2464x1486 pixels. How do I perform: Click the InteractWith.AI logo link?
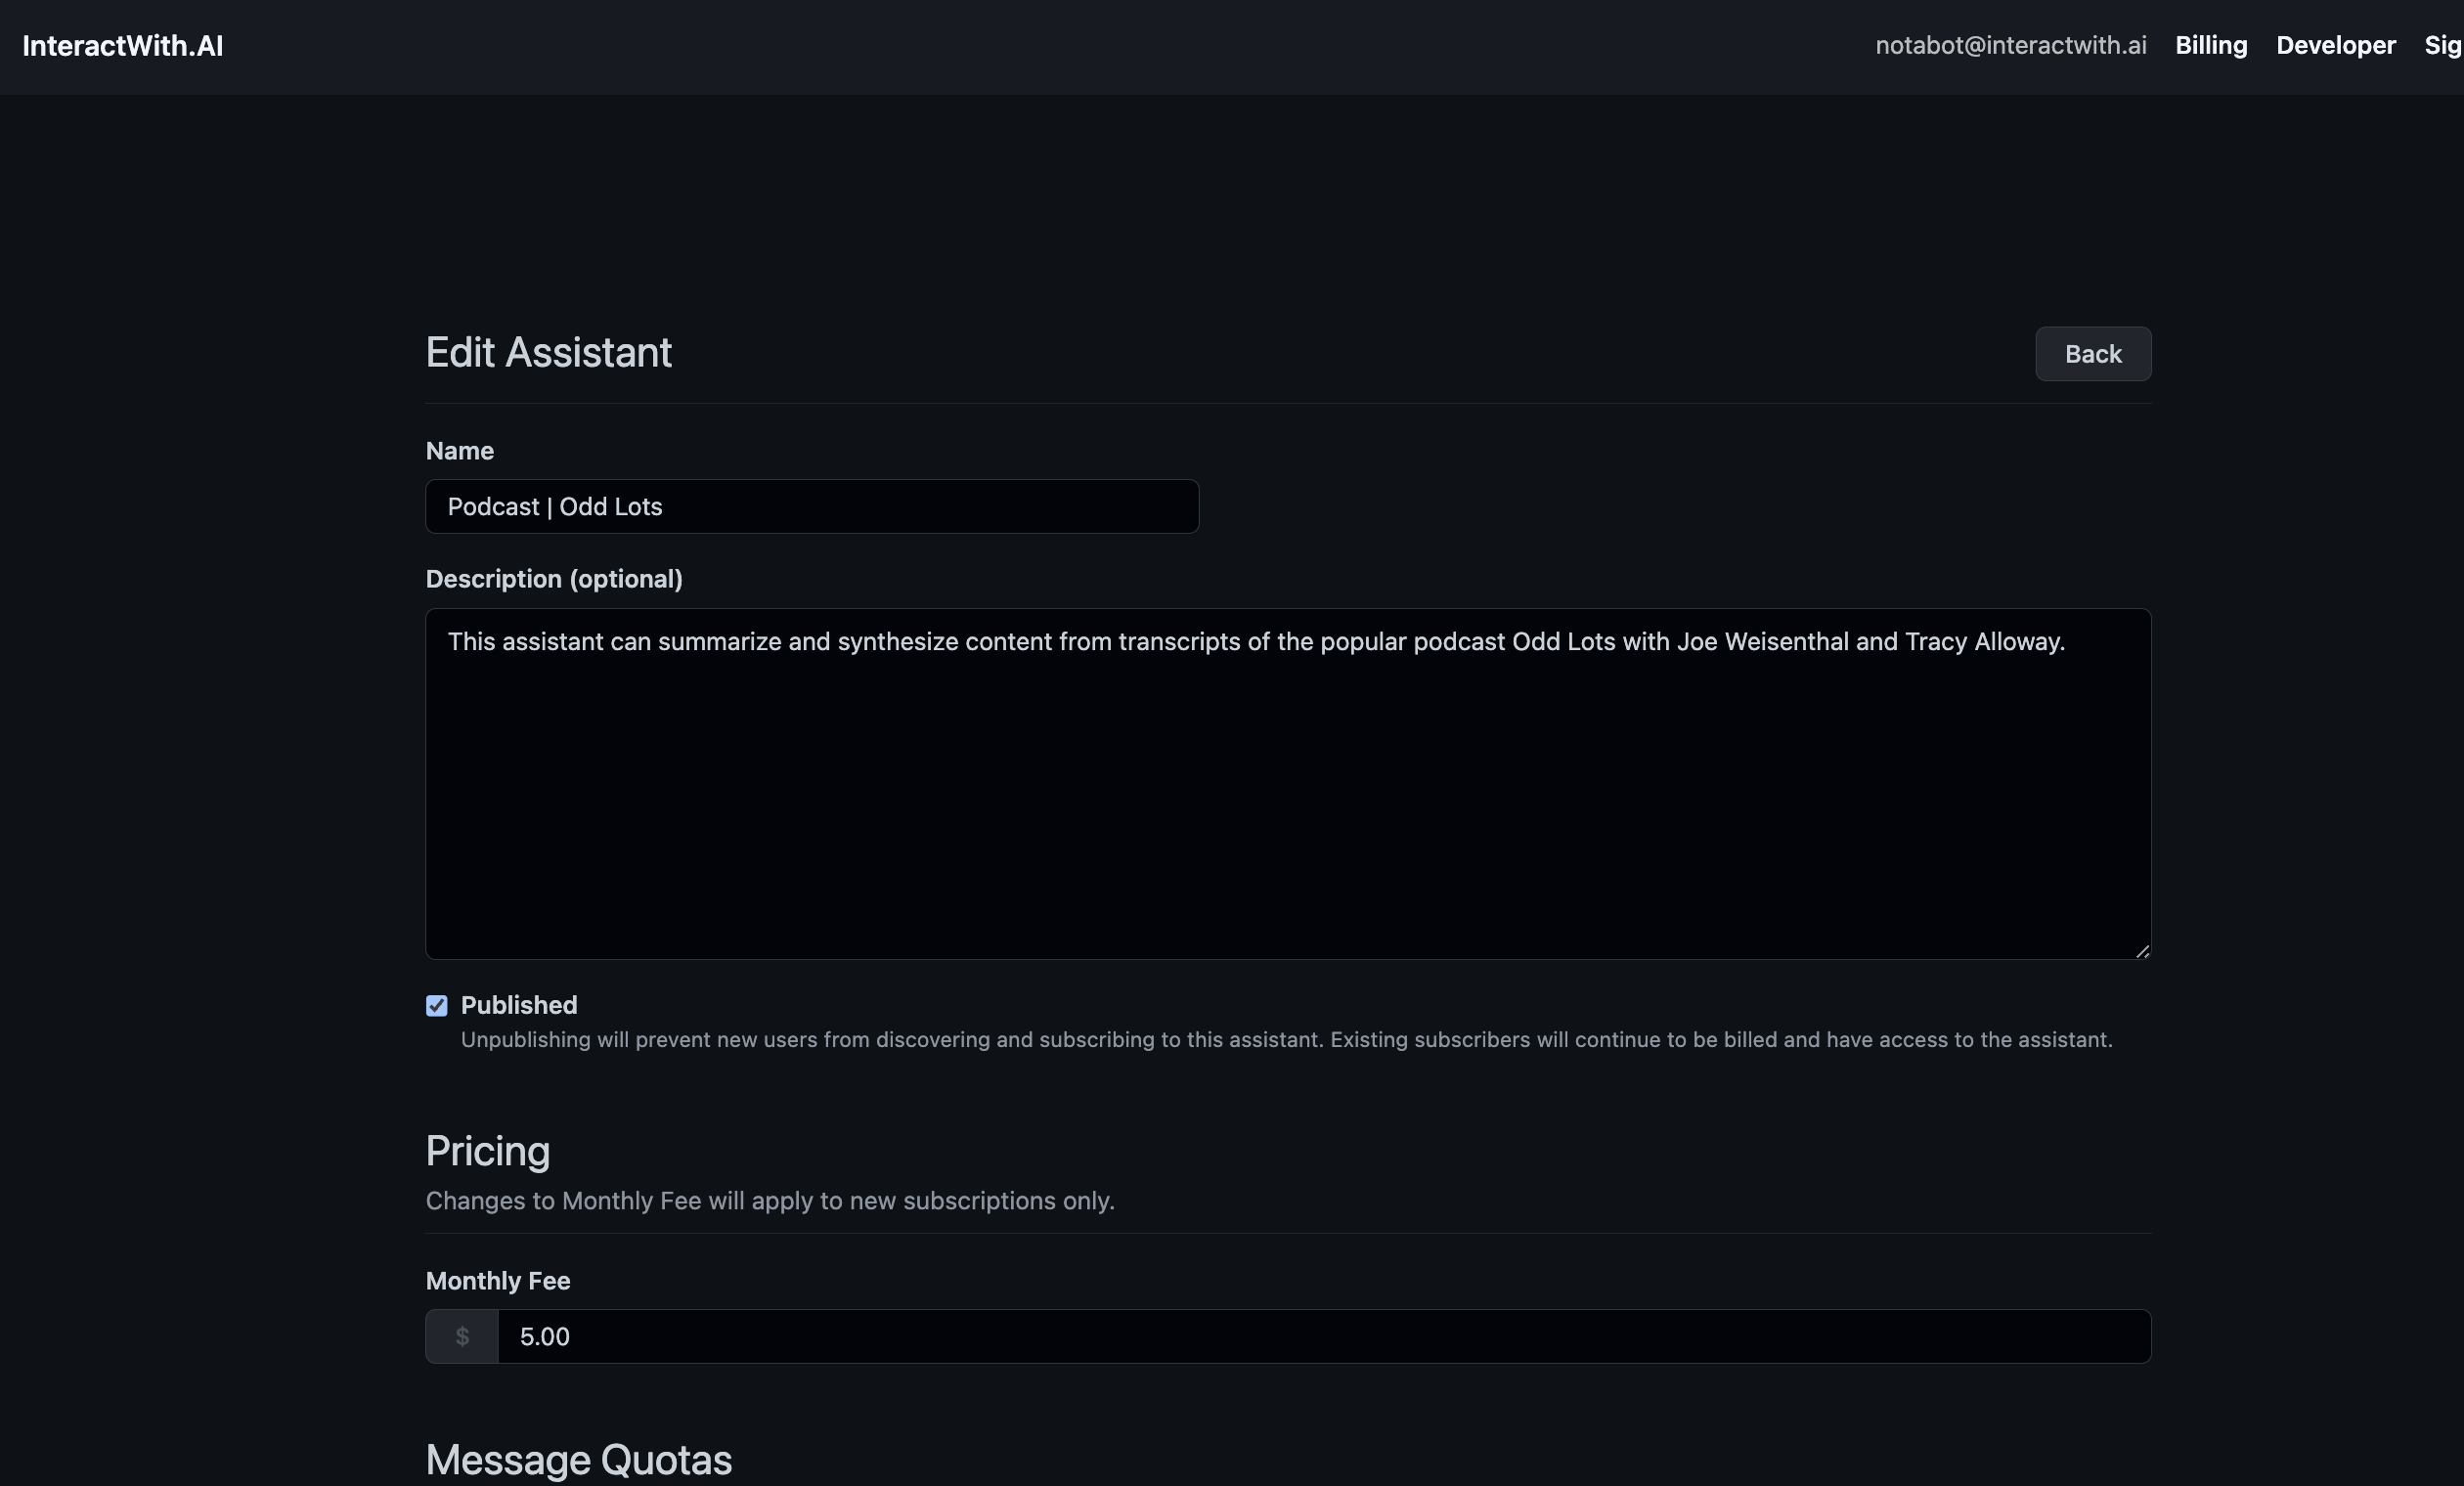click(x=122, y=46)
